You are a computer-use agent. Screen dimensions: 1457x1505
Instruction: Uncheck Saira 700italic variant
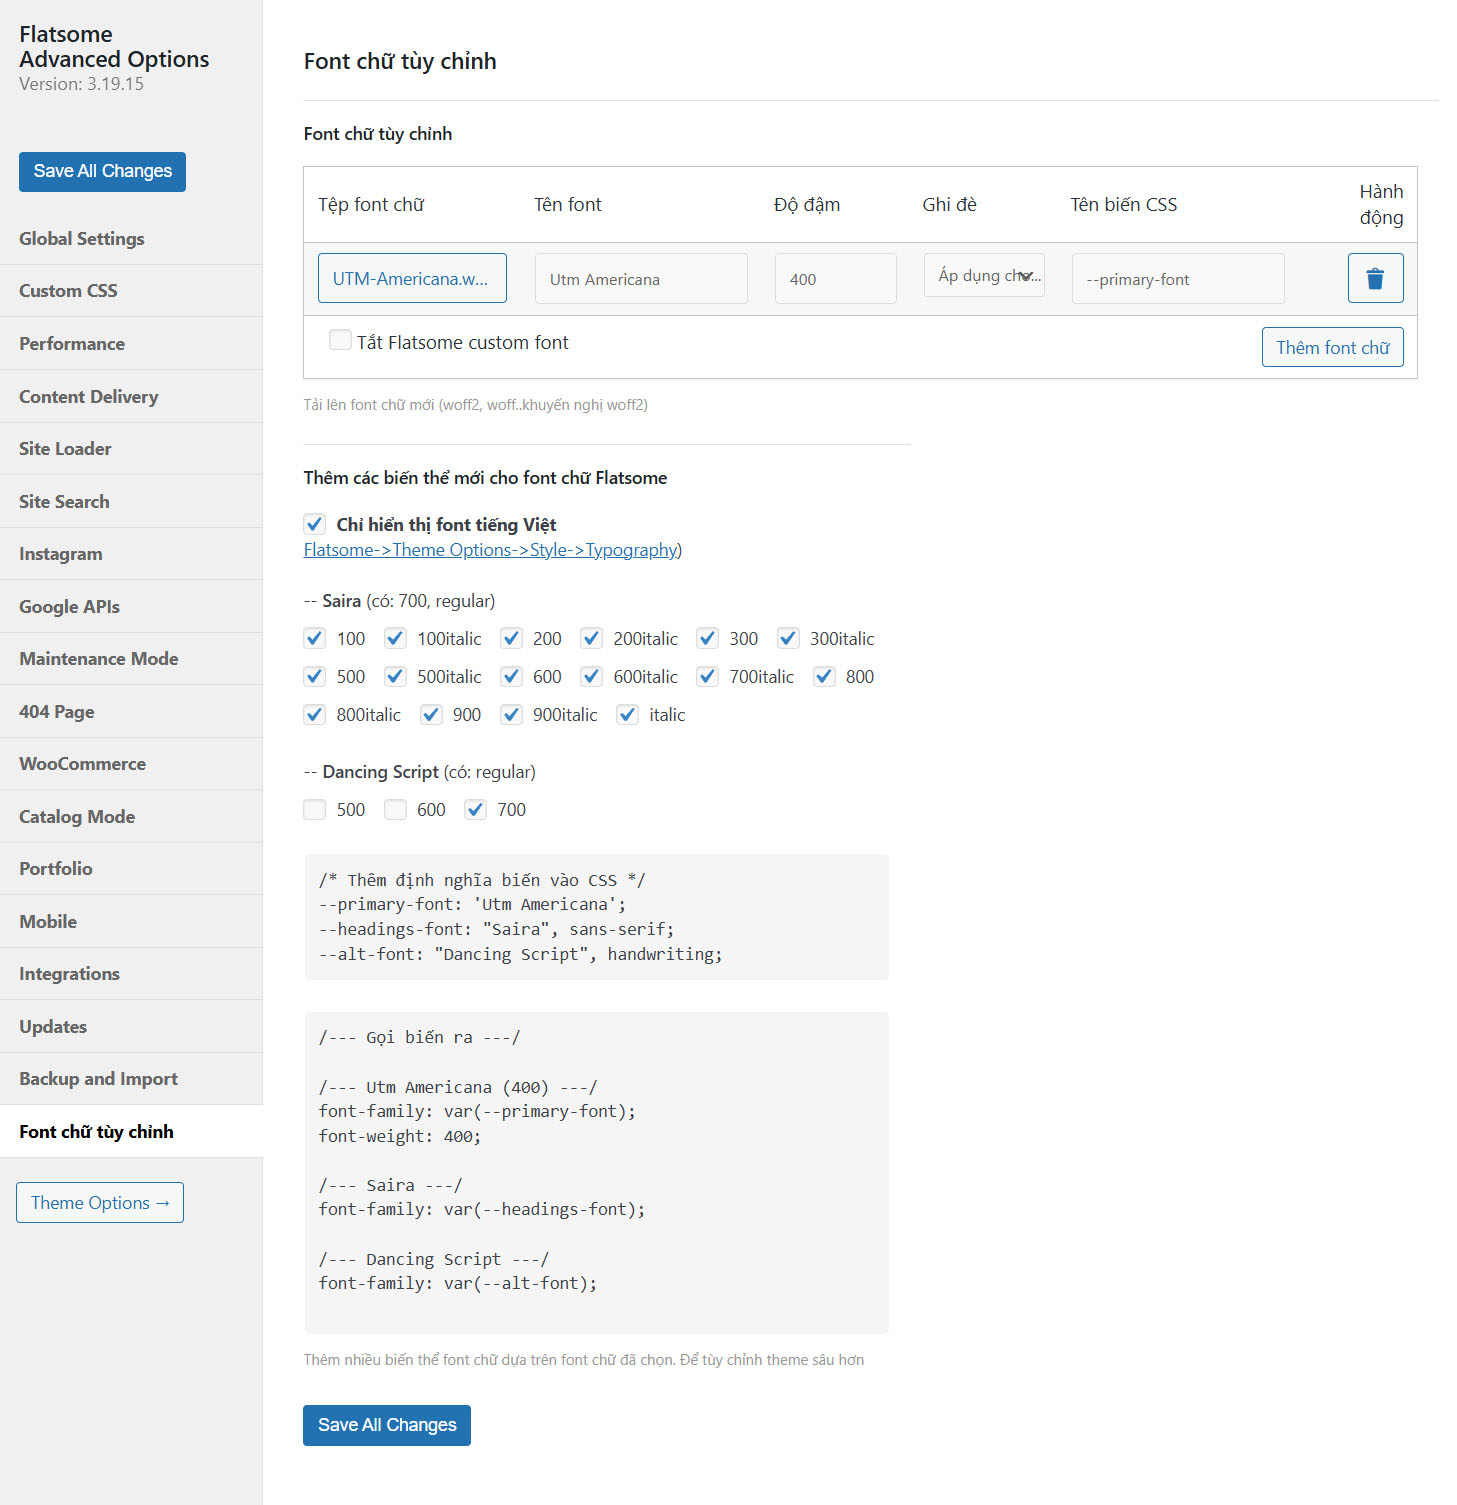707,676
